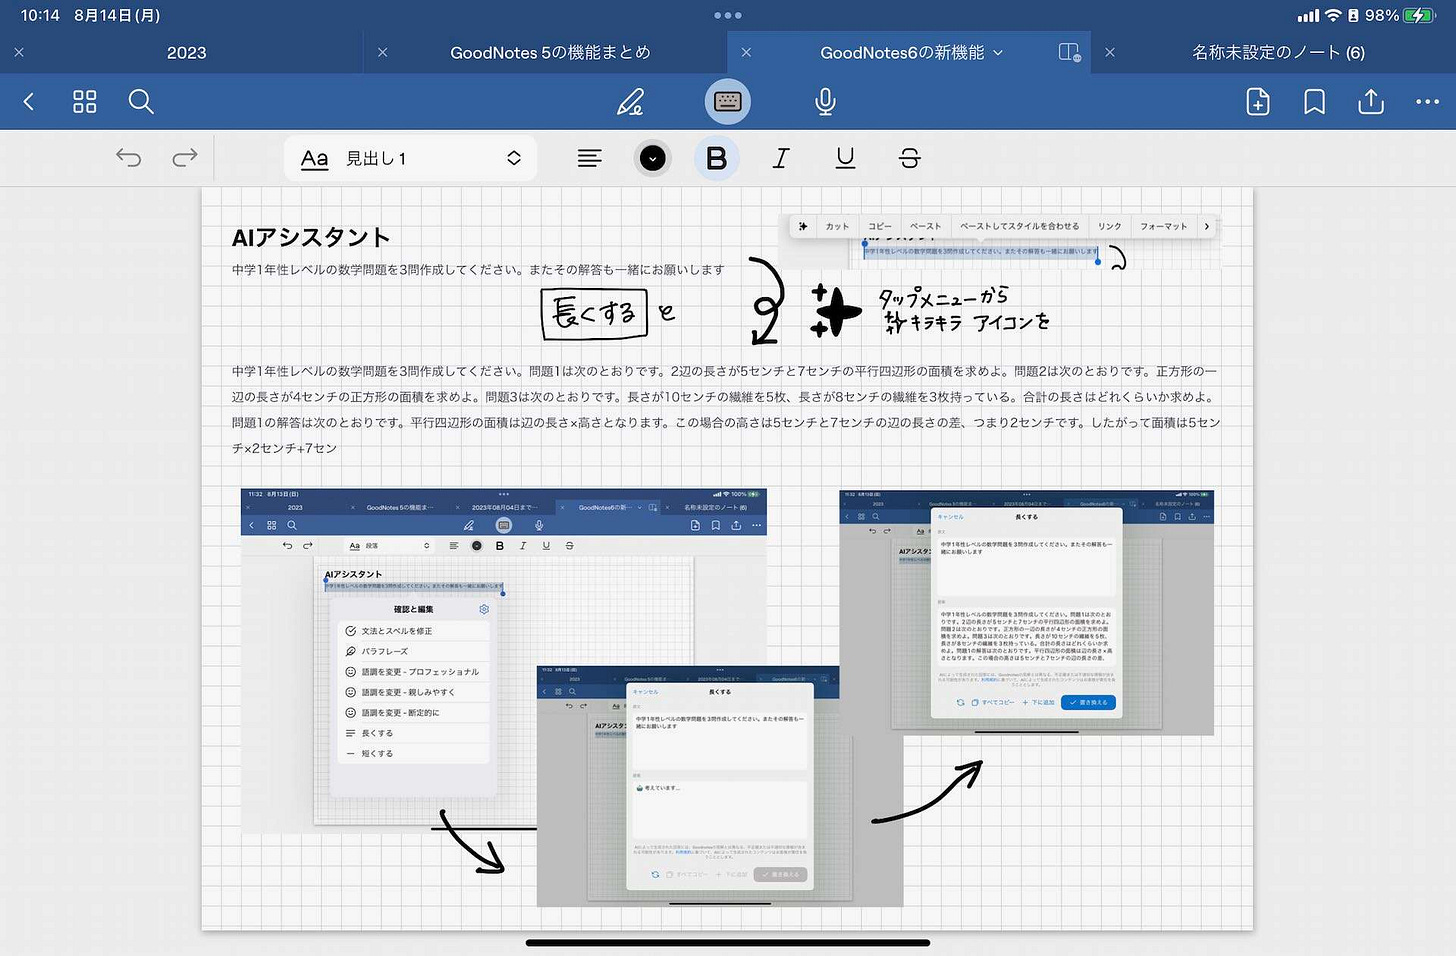1456x956 pixels.
Task: Open the share export icon
Action: pyautogui.click(x=1371, y=101)
